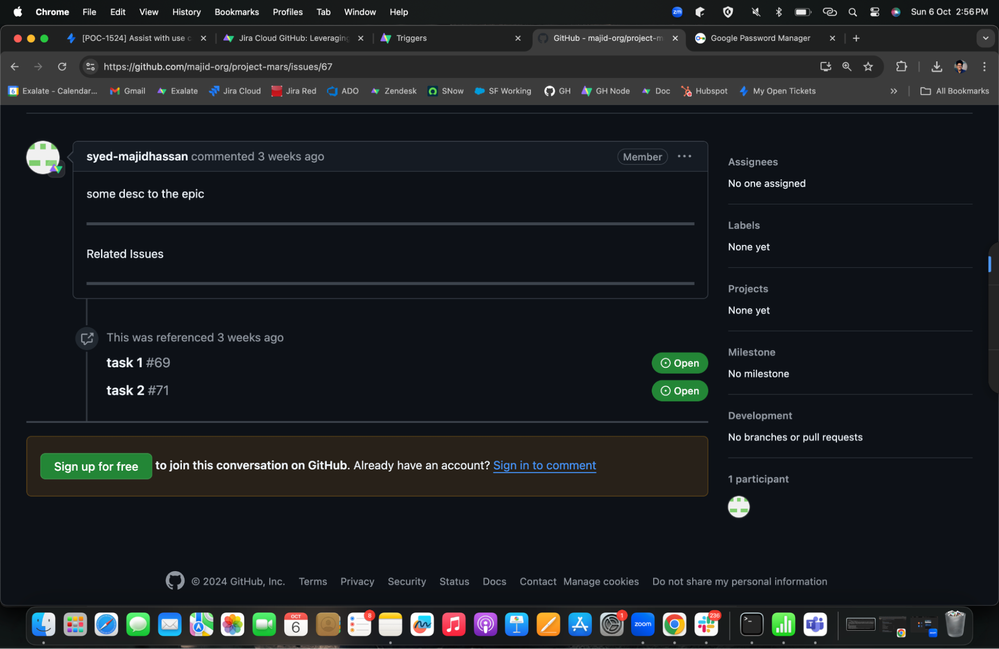999x649 pixels.
Task: Click syed-majidhassan's avatar beside the comment
Action: pyautogui.click(x=43, y=158)
